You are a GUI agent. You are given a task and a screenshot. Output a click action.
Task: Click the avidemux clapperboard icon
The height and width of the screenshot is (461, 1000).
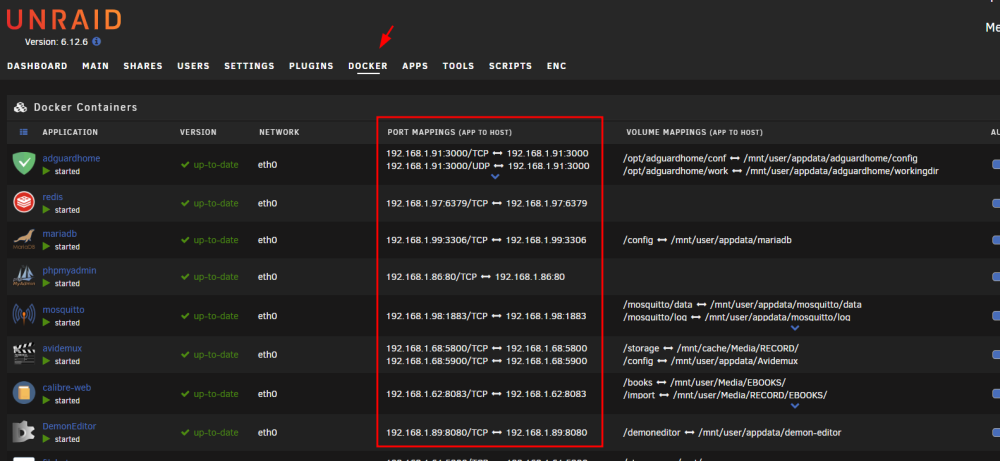tap(24, 355)
